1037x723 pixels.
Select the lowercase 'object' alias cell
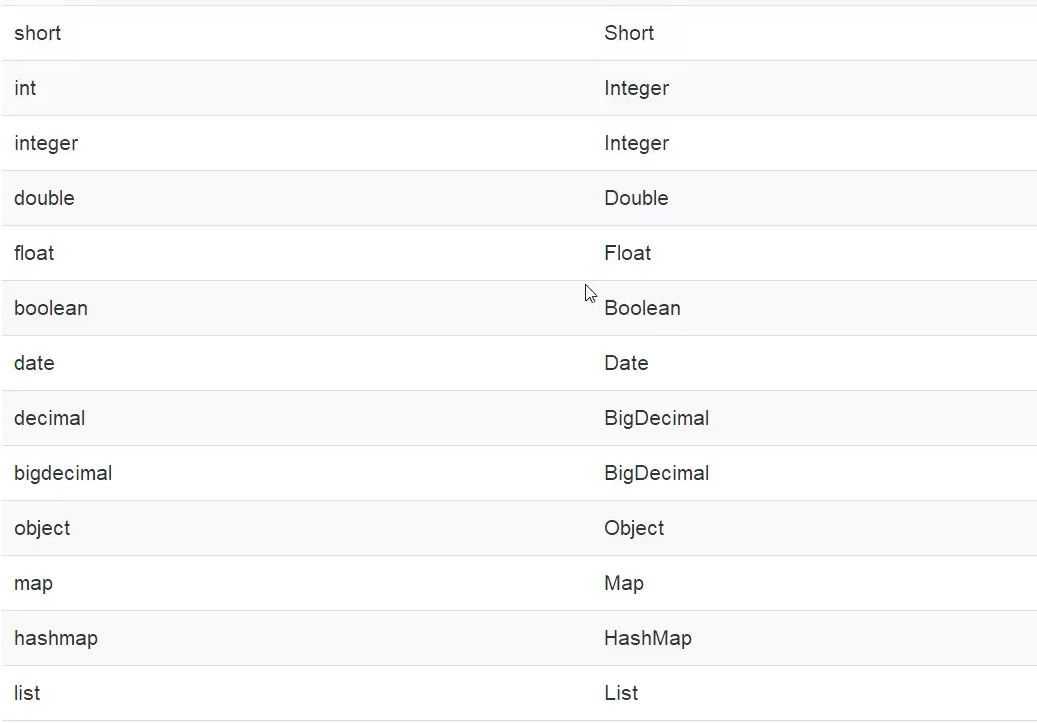click(42, 528)
